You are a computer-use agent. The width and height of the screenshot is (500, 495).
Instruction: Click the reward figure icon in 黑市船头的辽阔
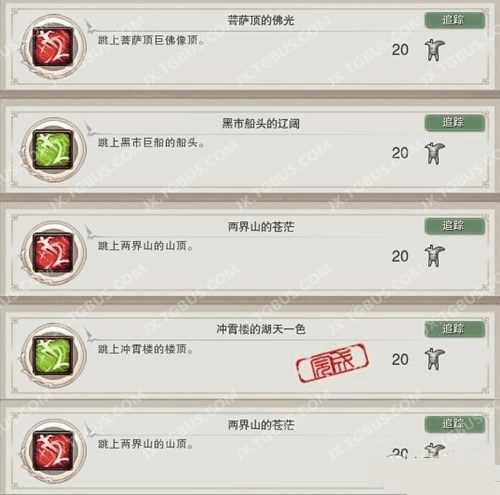435,153
